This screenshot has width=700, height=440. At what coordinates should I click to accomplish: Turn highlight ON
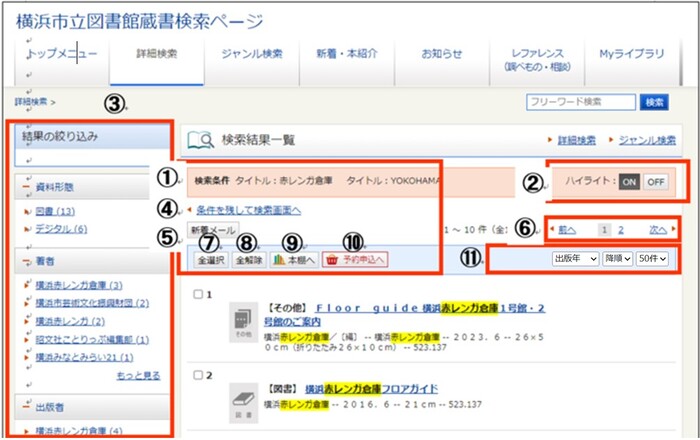628,181
